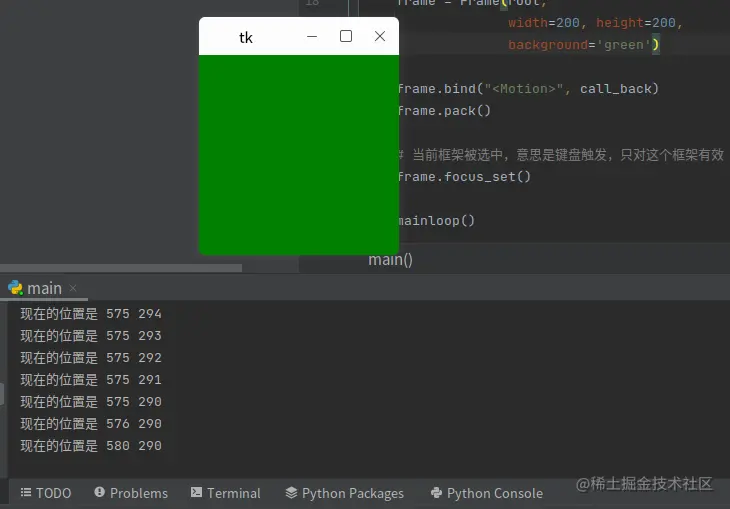Click output line '575 294'
730x509 pixels.
click(x=91, y=313)
